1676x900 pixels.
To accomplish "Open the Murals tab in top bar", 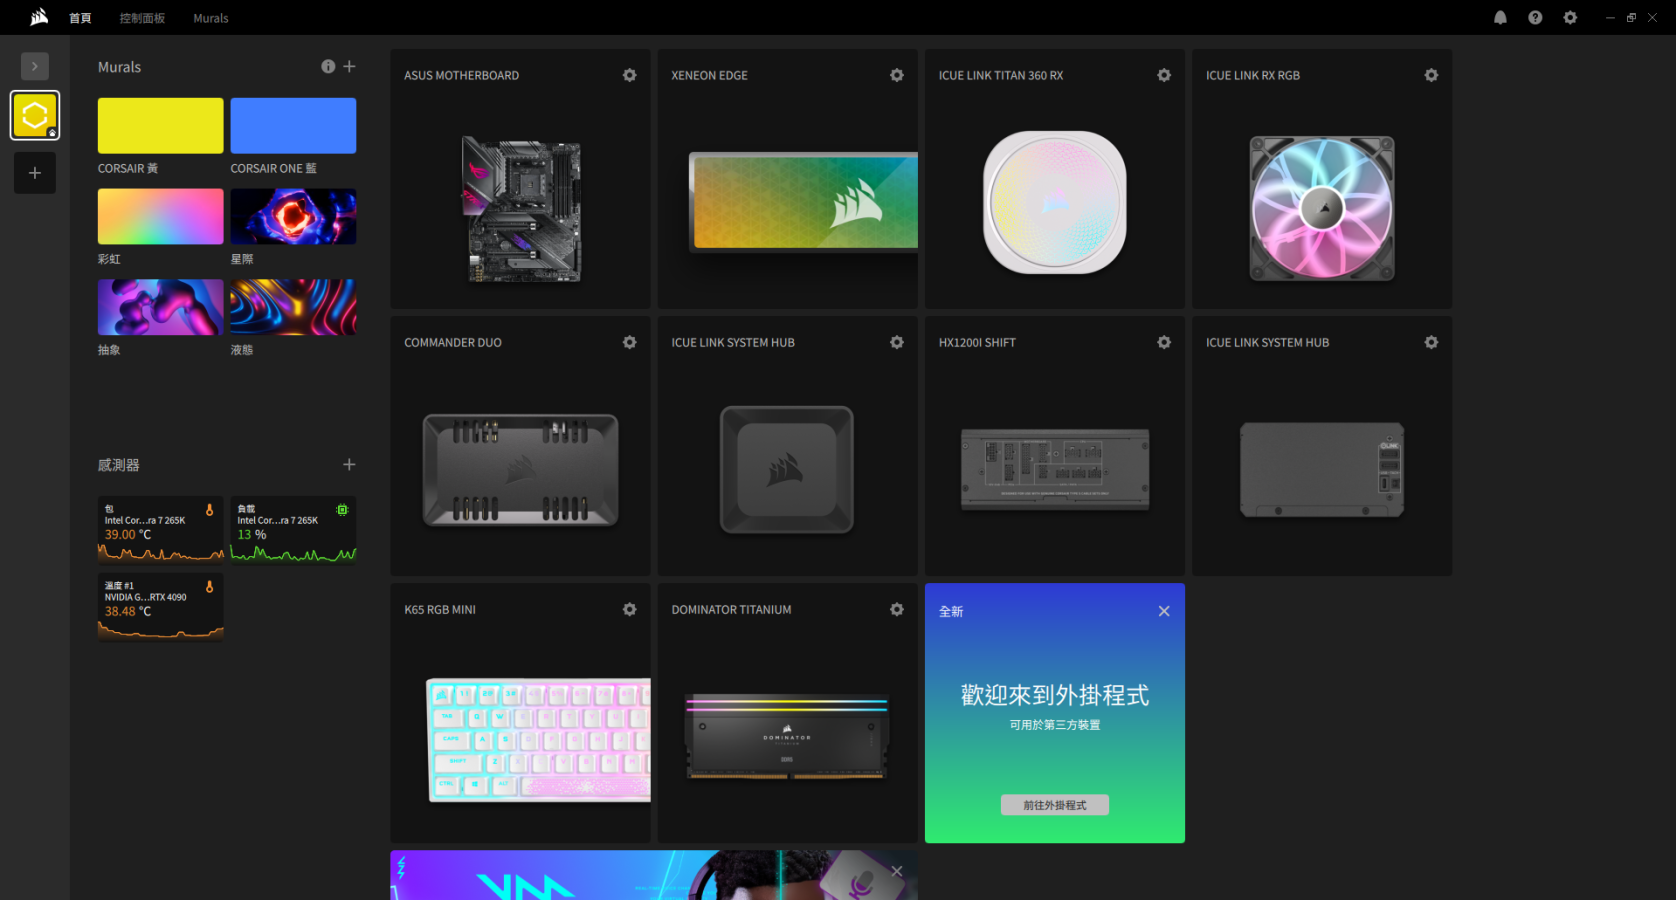I will [211, 18].
